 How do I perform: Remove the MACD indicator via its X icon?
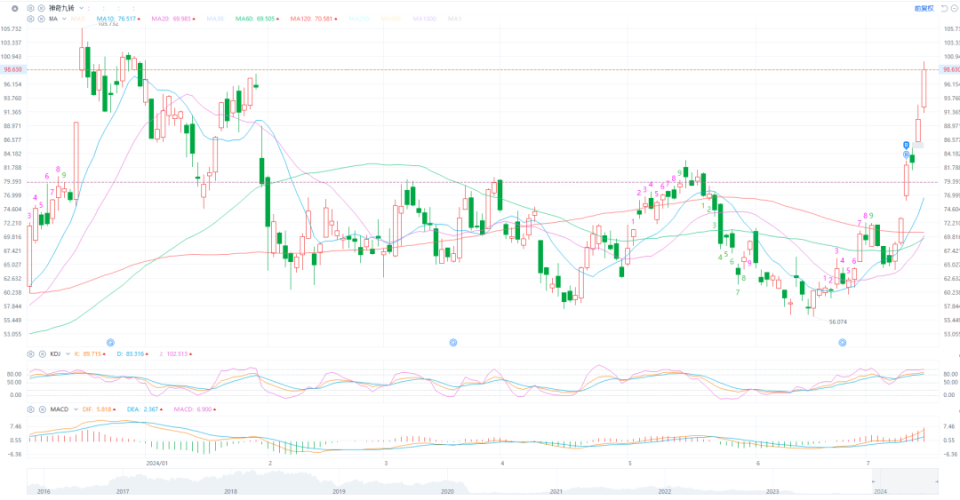42,409
